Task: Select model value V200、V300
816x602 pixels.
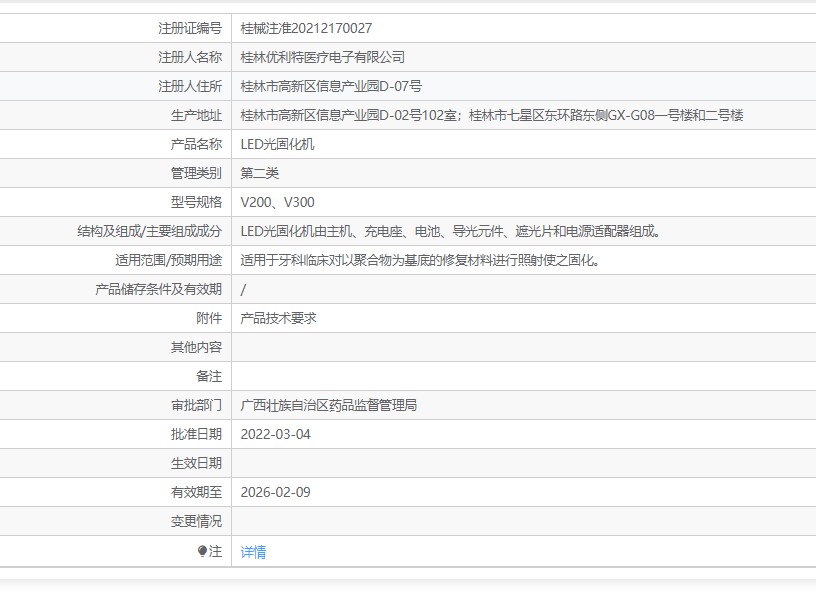Action: (x=277, y=202)
